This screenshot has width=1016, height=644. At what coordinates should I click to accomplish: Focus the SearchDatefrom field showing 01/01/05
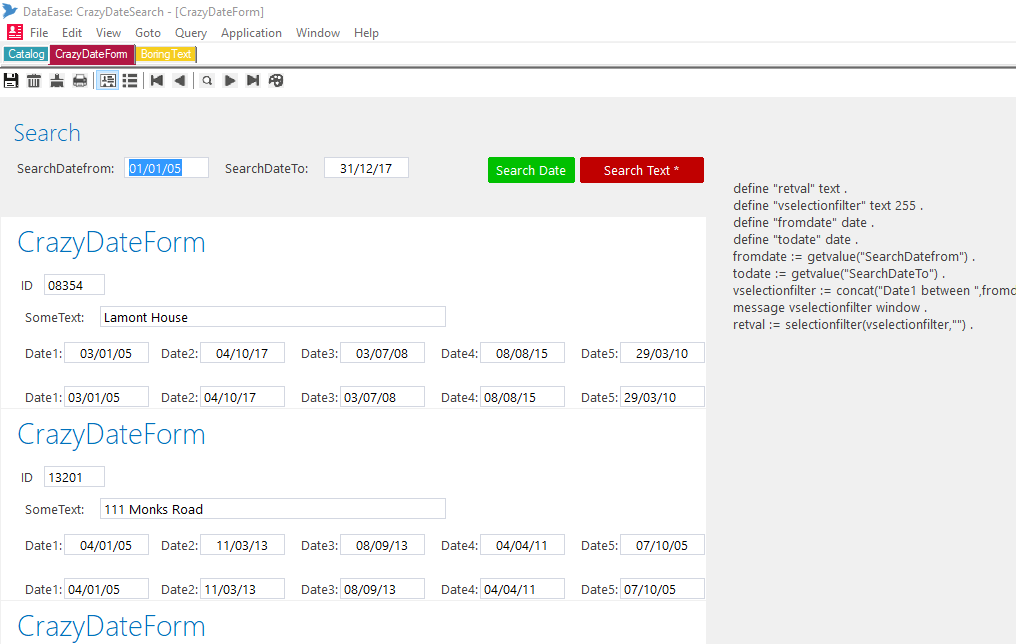[167, 168]
